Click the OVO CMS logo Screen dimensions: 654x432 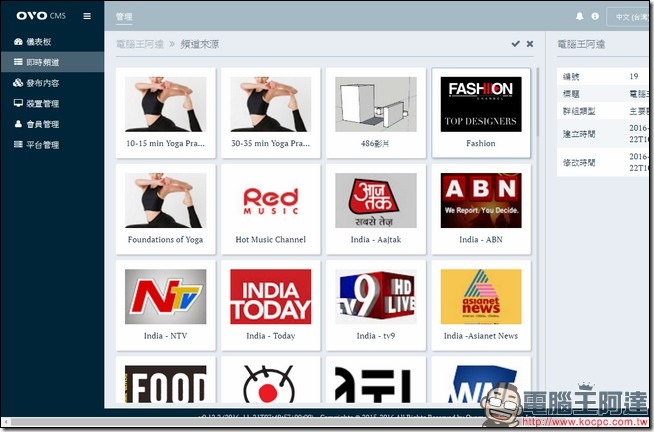(x=41, y=16)
